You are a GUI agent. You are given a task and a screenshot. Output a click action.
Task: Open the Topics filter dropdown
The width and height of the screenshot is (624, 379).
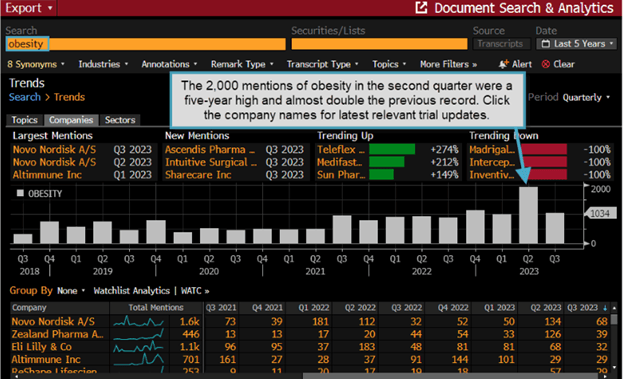[x=389, y=64]
